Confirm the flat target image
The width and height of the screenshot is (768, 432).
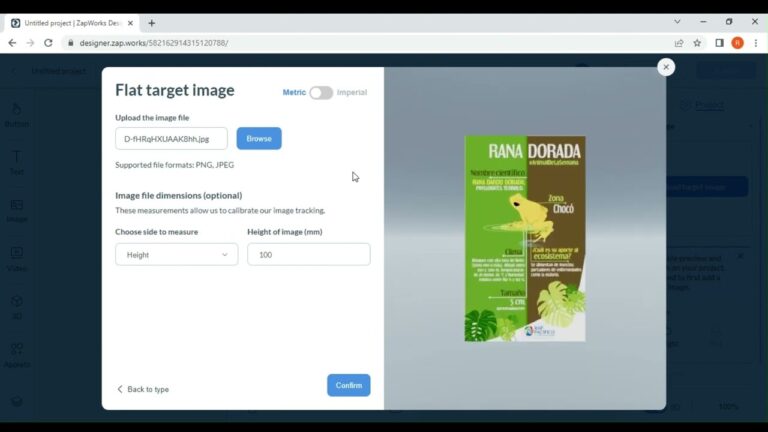[x=349, y=385]
